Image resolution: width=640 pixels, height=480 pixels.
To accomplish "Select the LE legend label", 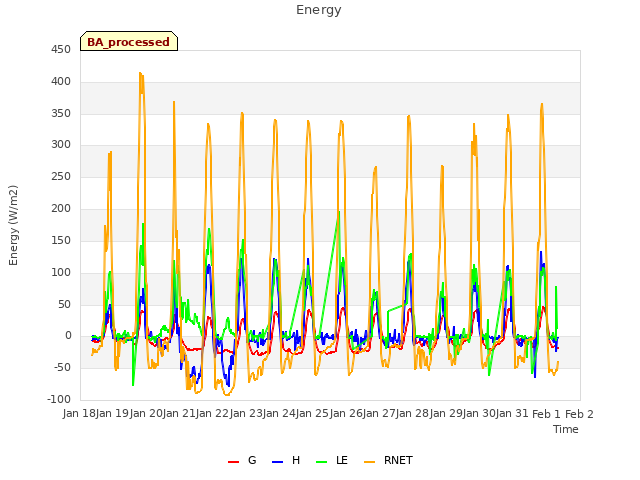I will (x=342, y=460).
